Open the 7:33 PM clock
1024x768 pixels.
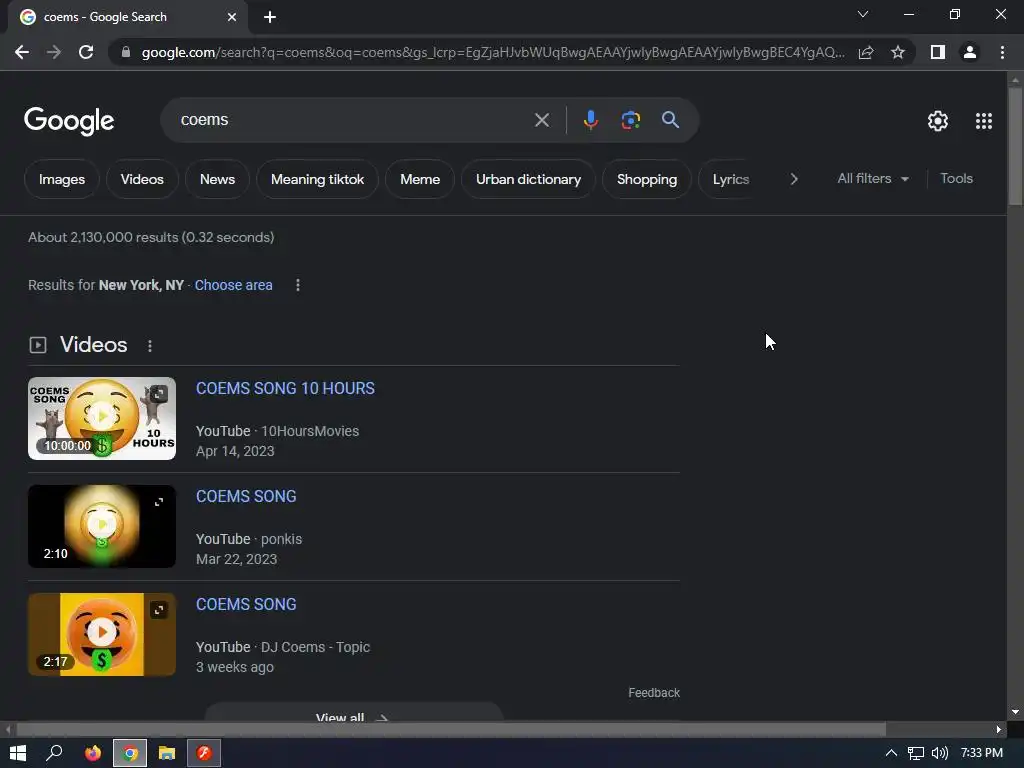point(982,753)
